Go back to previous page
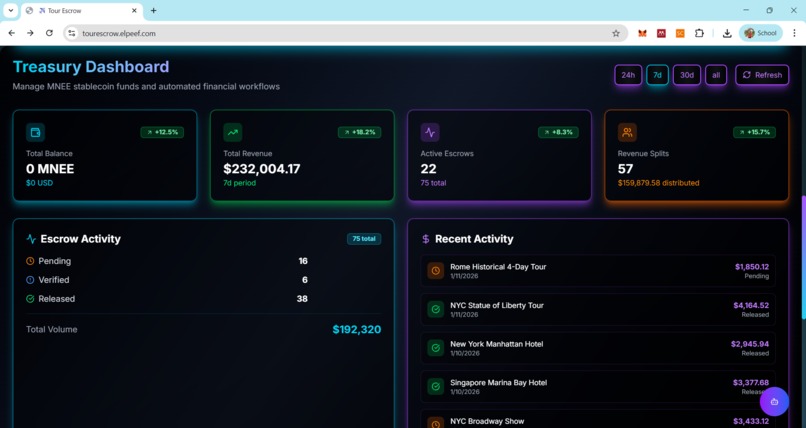The height and width of the screenshot is (428, 806). pyautogui.click(x=12, y=33)
